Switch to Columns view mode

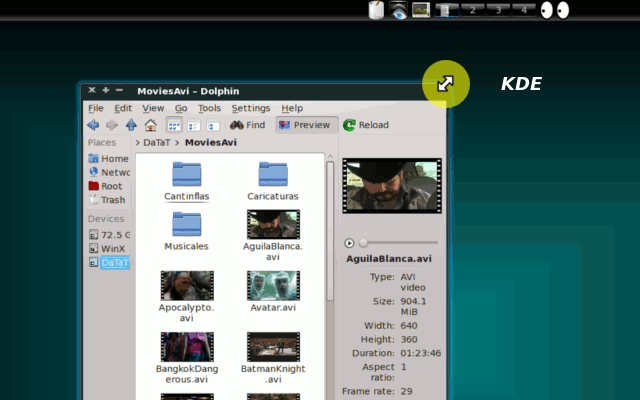pos(213,125)
